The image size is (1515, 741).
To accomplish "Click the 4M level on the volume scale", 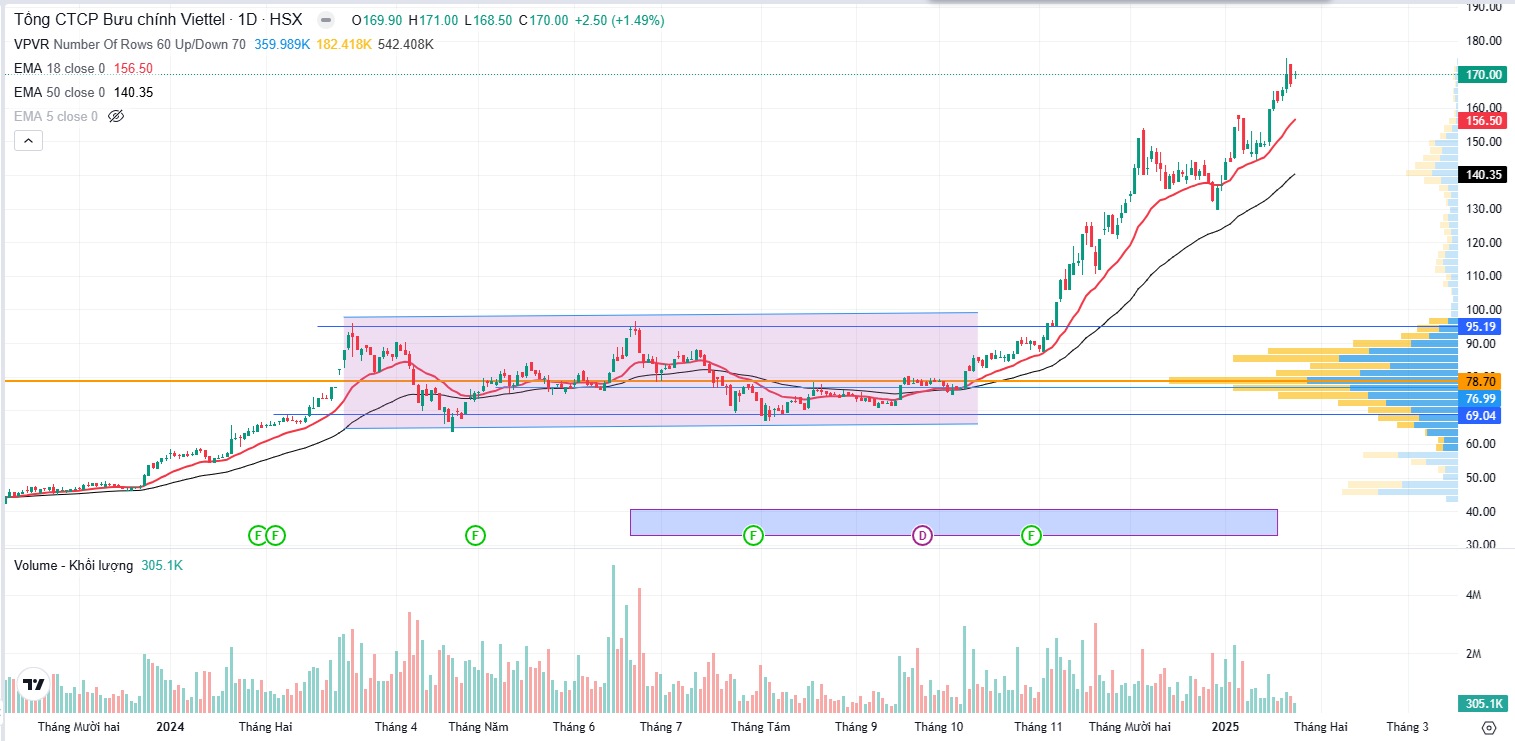I will point(1473,595).
